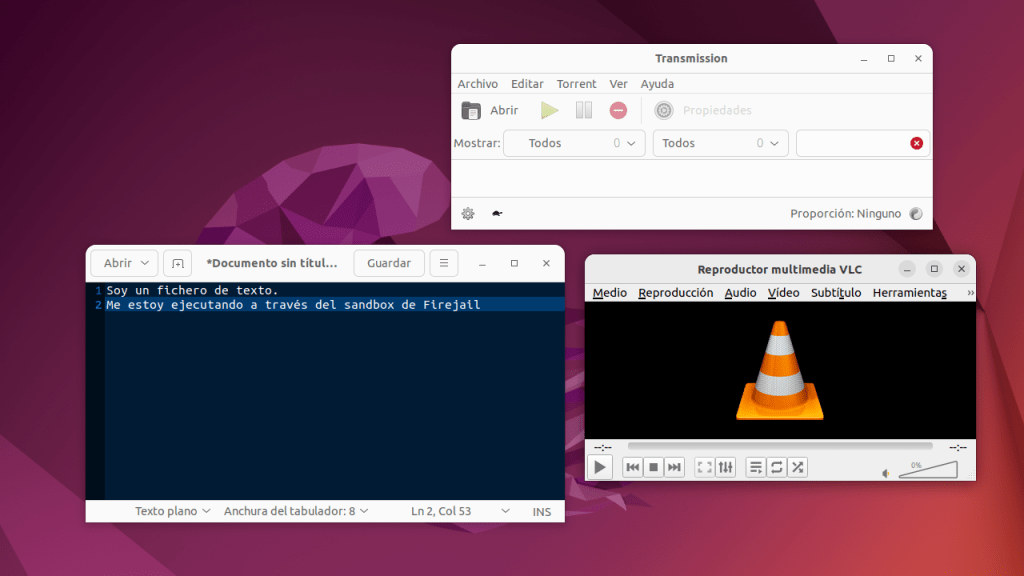The image size is (1024, 576).
Task: Save the document with Guardar
Action: (388, 263)
